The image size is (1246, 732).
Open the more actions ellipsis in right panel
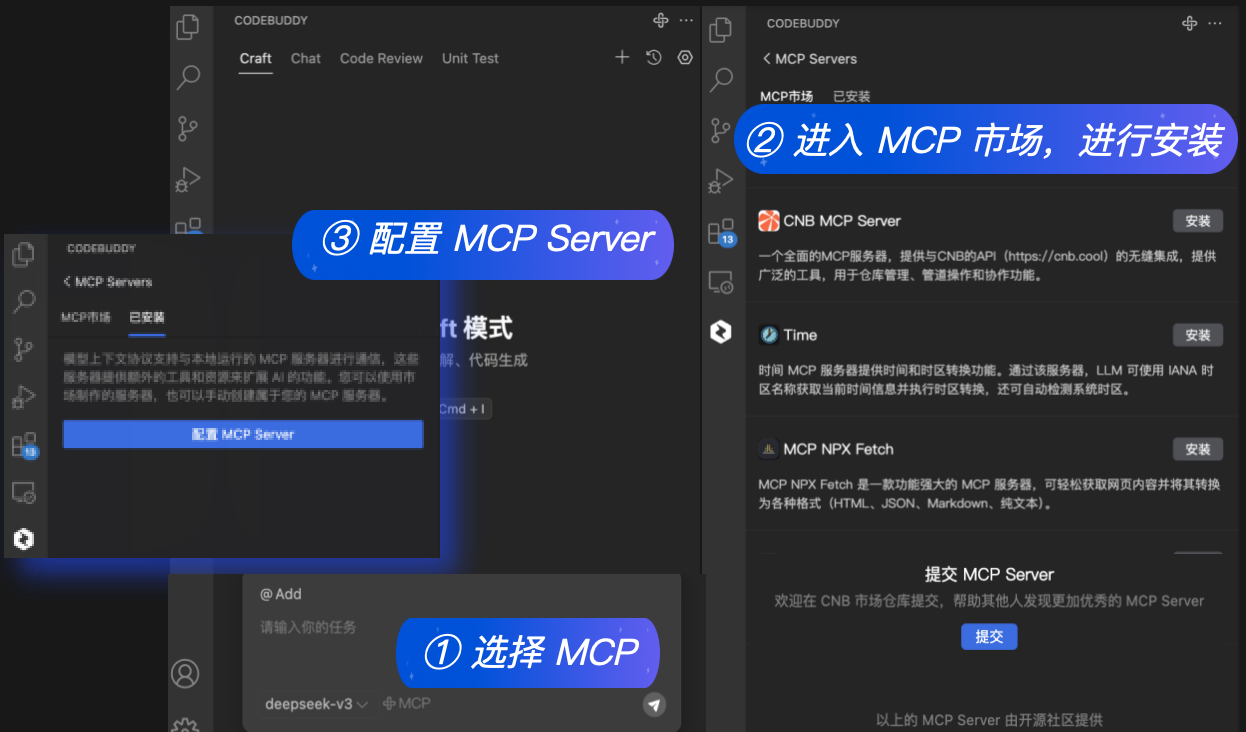click(1215, 23)
